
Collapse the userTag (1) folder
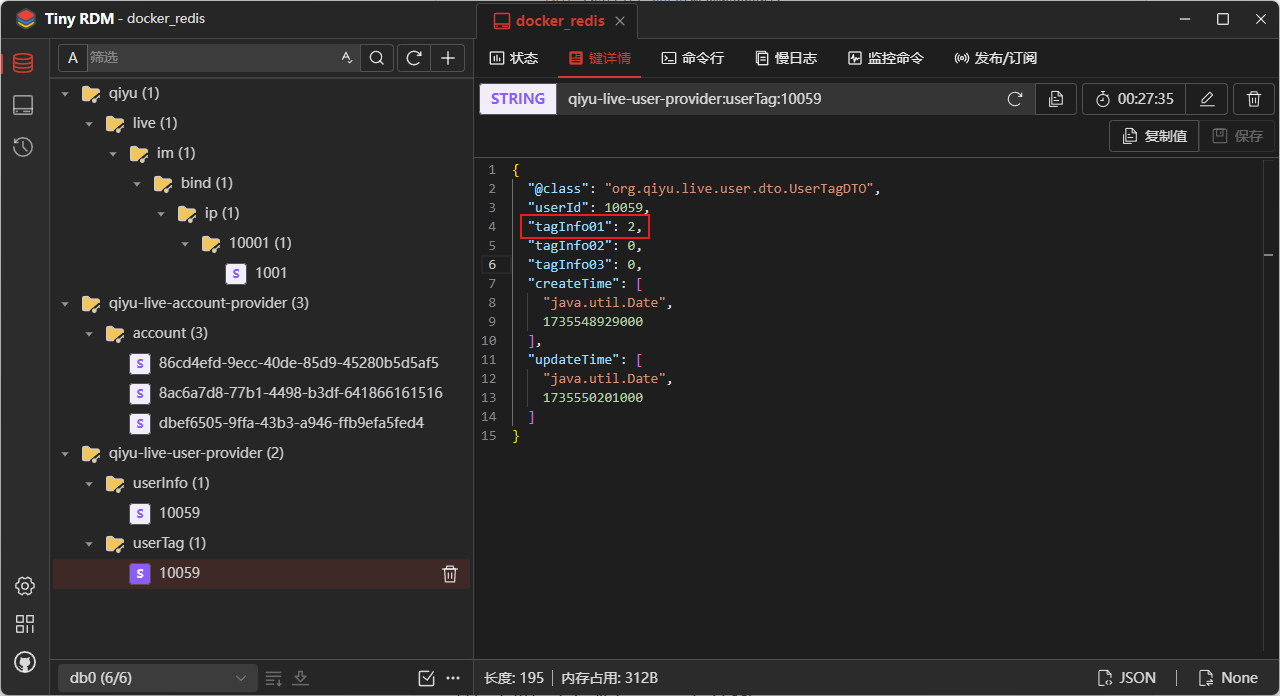point(89,543)
